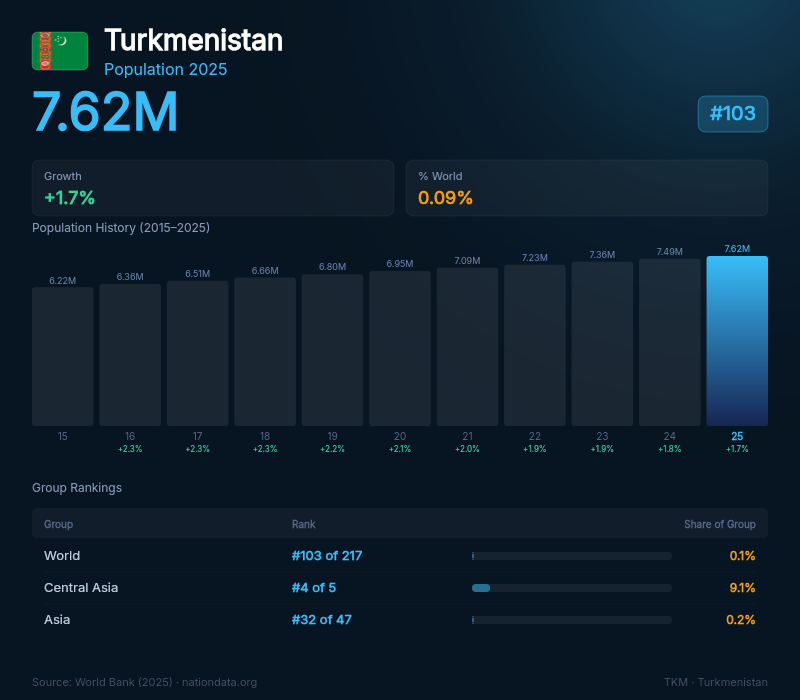Select the 2016 bar labeled 6.36M
Image resolution: width=800 pixels, height=700 pixels.
coord(130,355)
